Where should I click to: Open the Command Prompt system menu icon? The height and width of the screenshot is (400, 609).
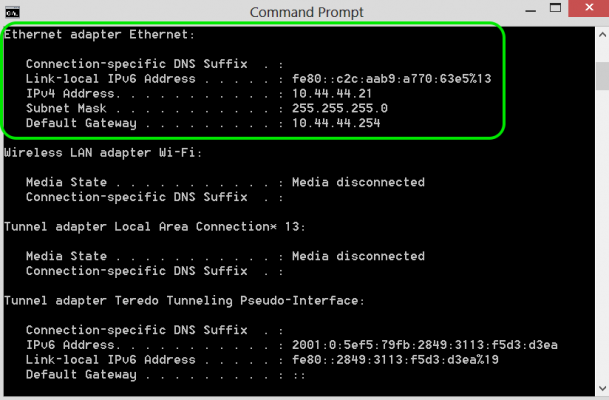[10, 11]
